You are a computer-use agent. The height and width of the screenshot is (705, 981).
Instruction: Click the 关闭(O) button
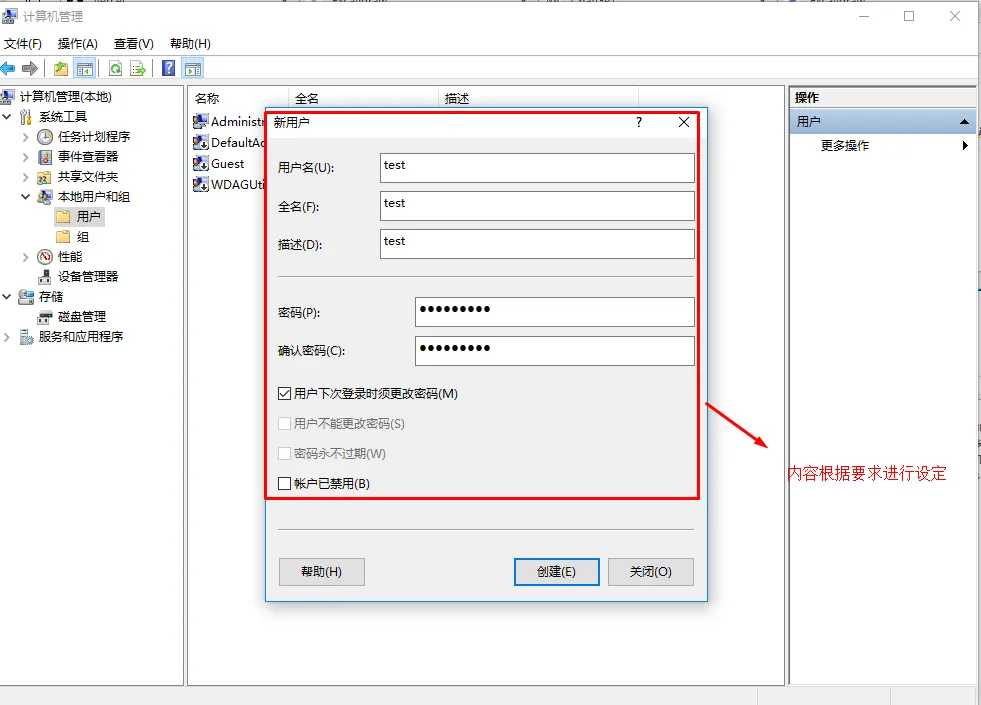(651, 572)
